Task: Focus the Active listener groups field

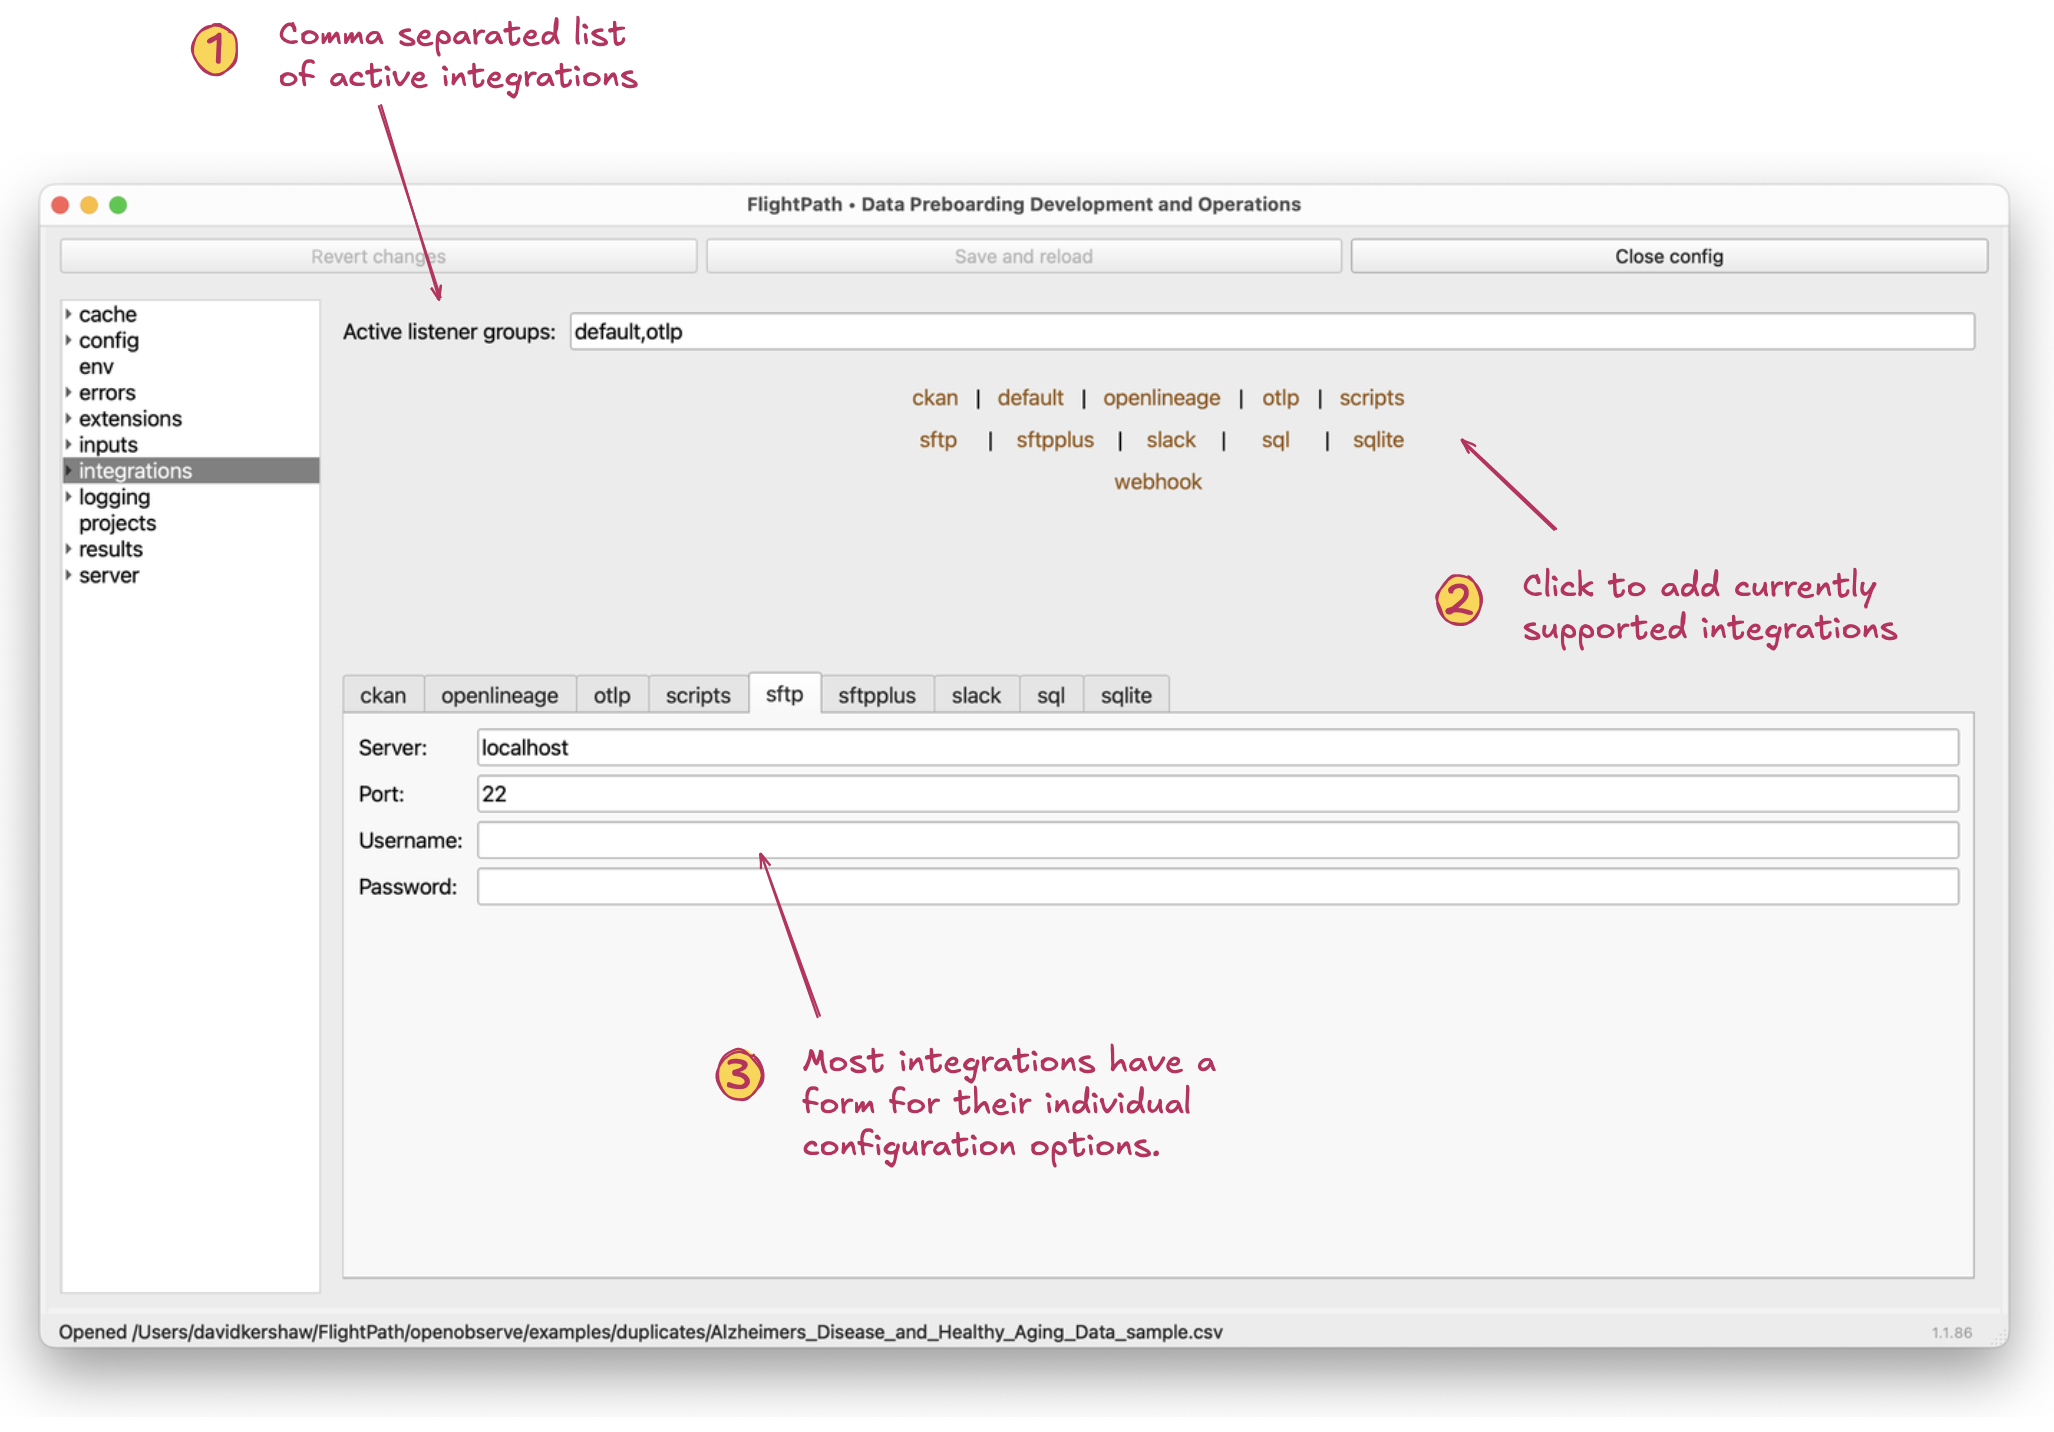Action: click(1271, 332)
